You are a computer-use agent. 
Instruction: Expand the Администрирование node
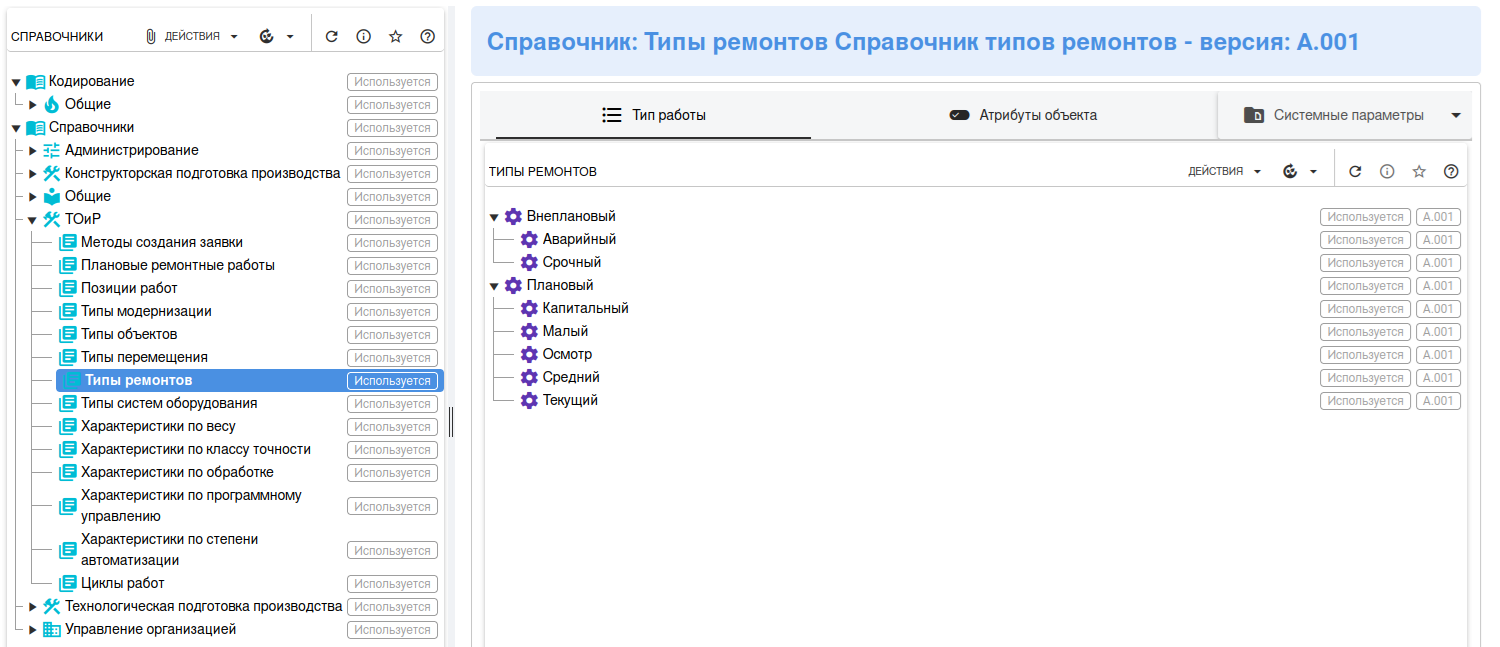[32, 151]
